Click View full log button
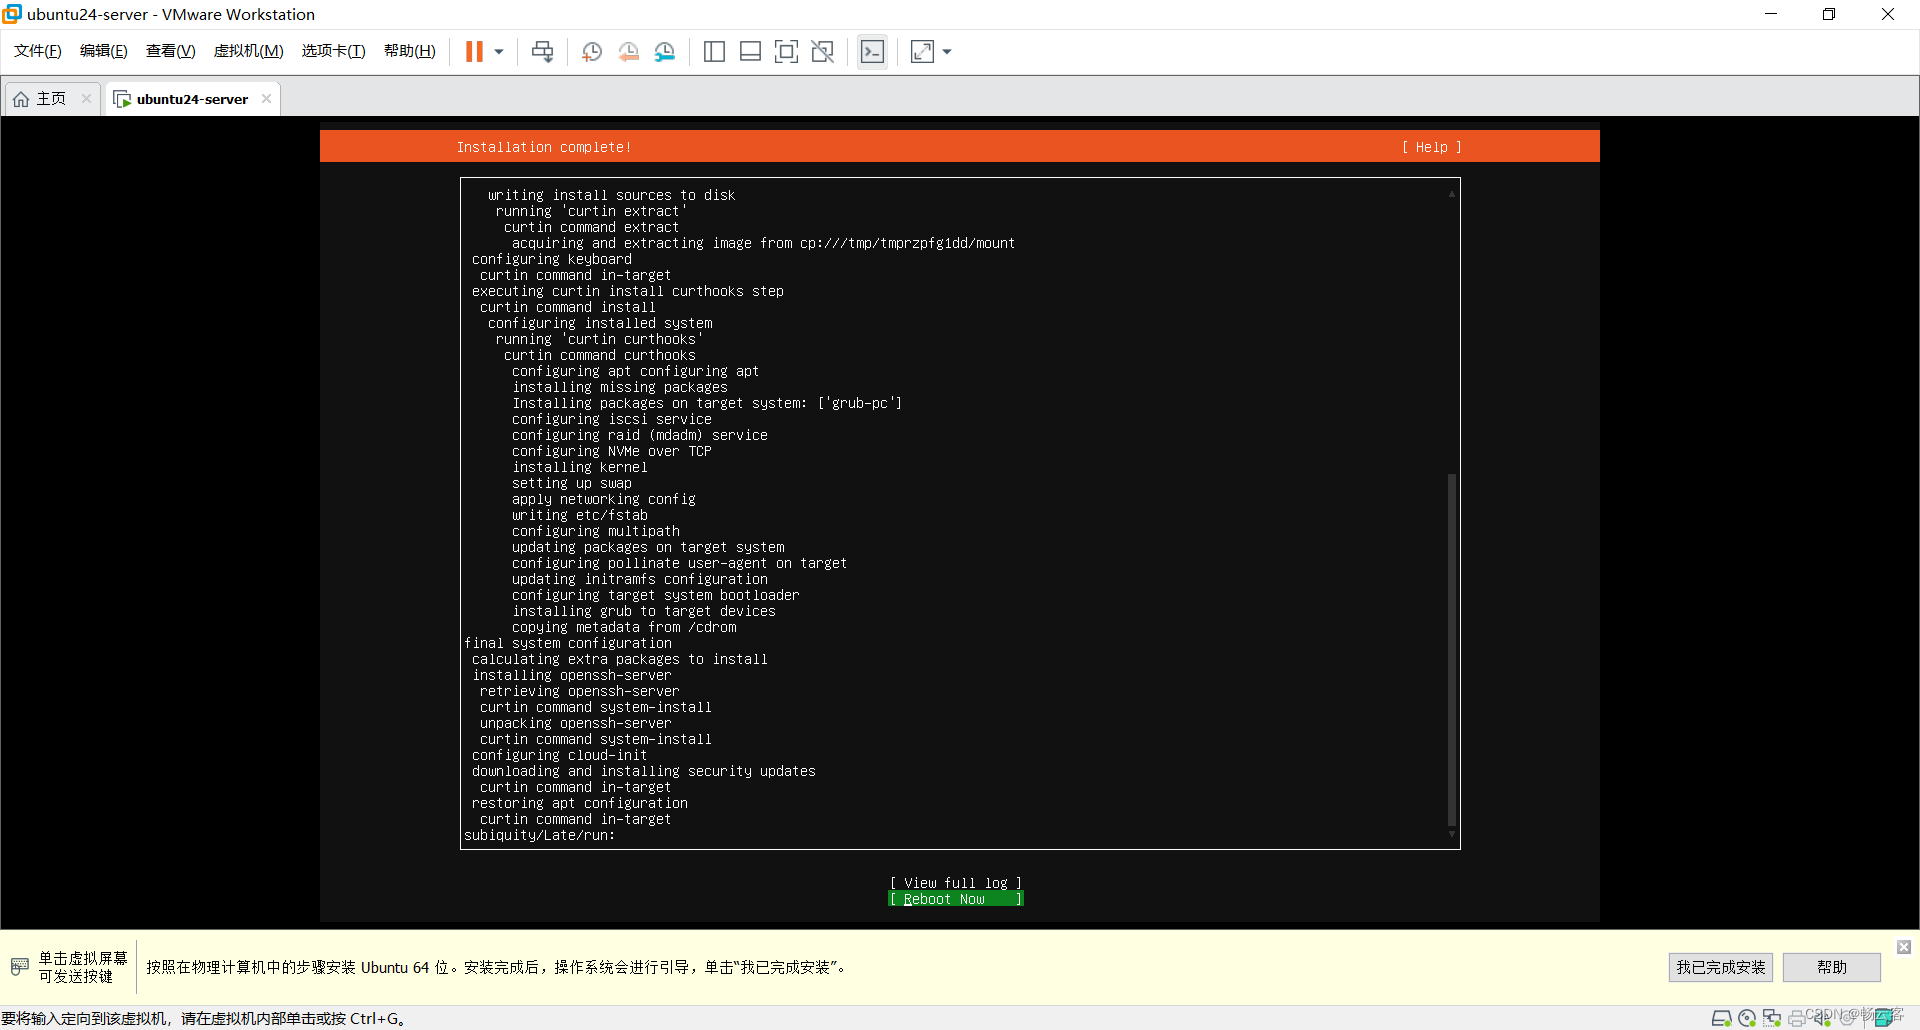This screenshot has height=1030, width=1920. click(956, 883)
